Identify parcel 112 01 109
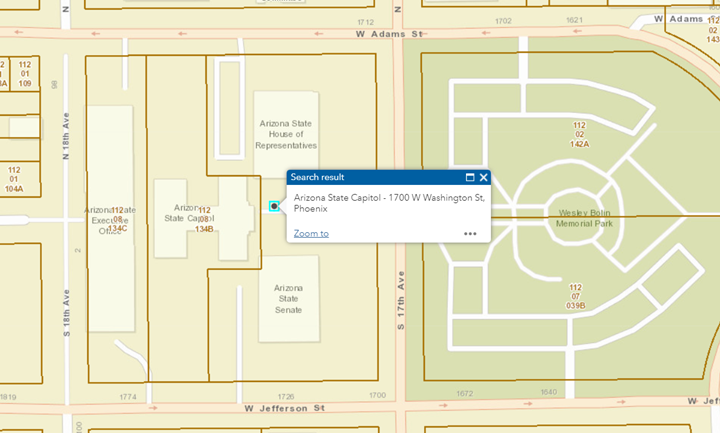Screen dimensions: 720x433 pyautogui.click(x=24, y=74)
